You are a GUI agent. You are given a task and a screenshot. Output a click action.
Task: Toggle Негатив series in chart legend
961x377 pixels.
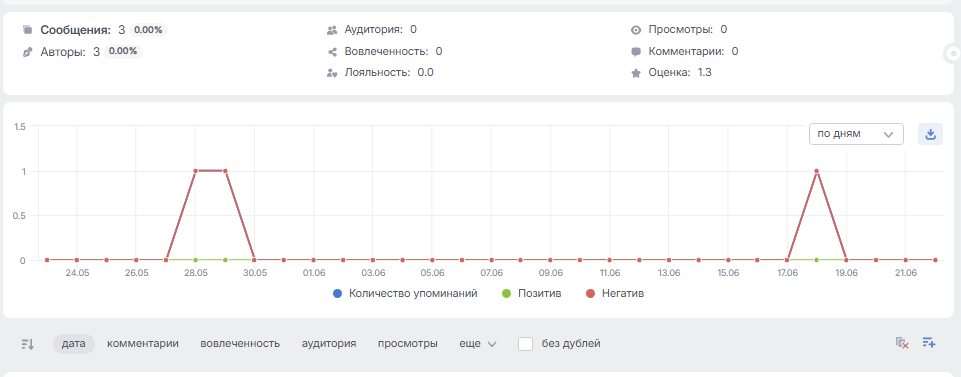[x=615, y=294]
